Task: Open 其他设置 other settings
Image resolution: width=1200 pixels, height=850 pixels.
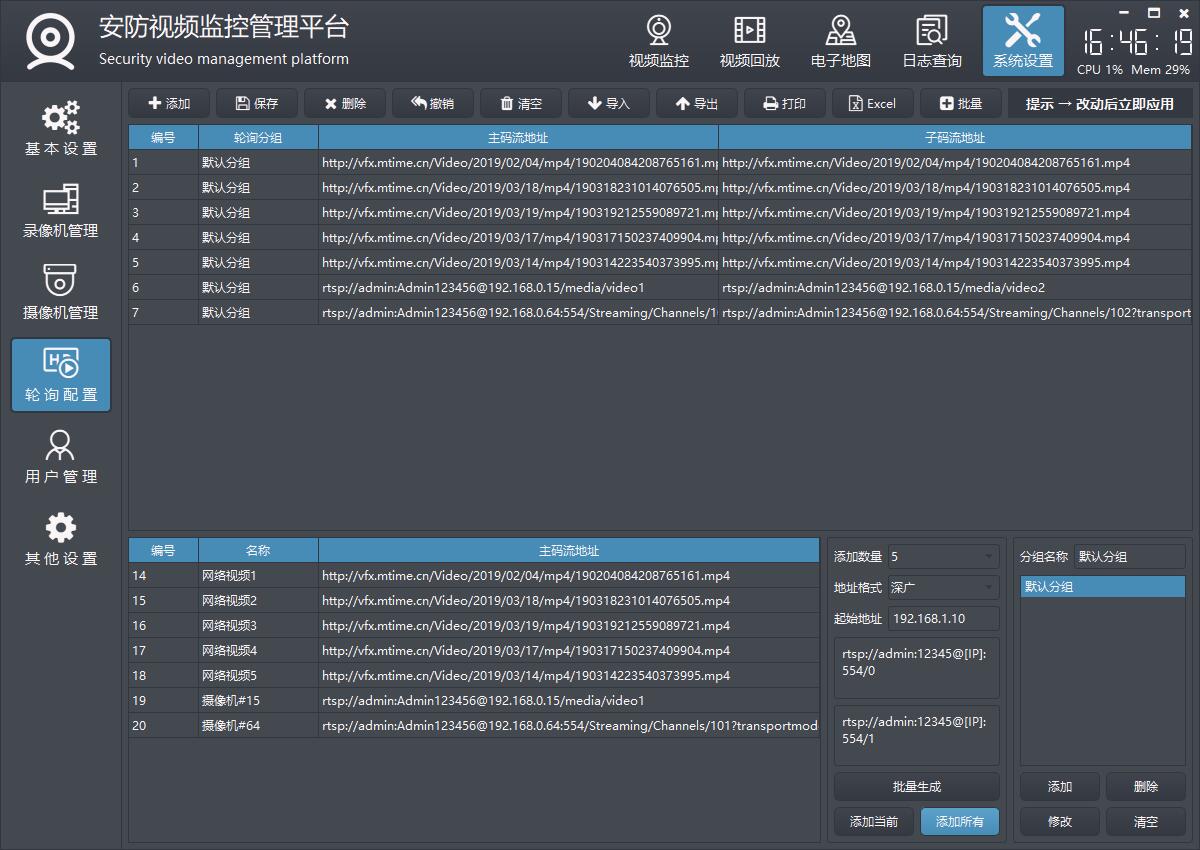Action: coord(61,539)
